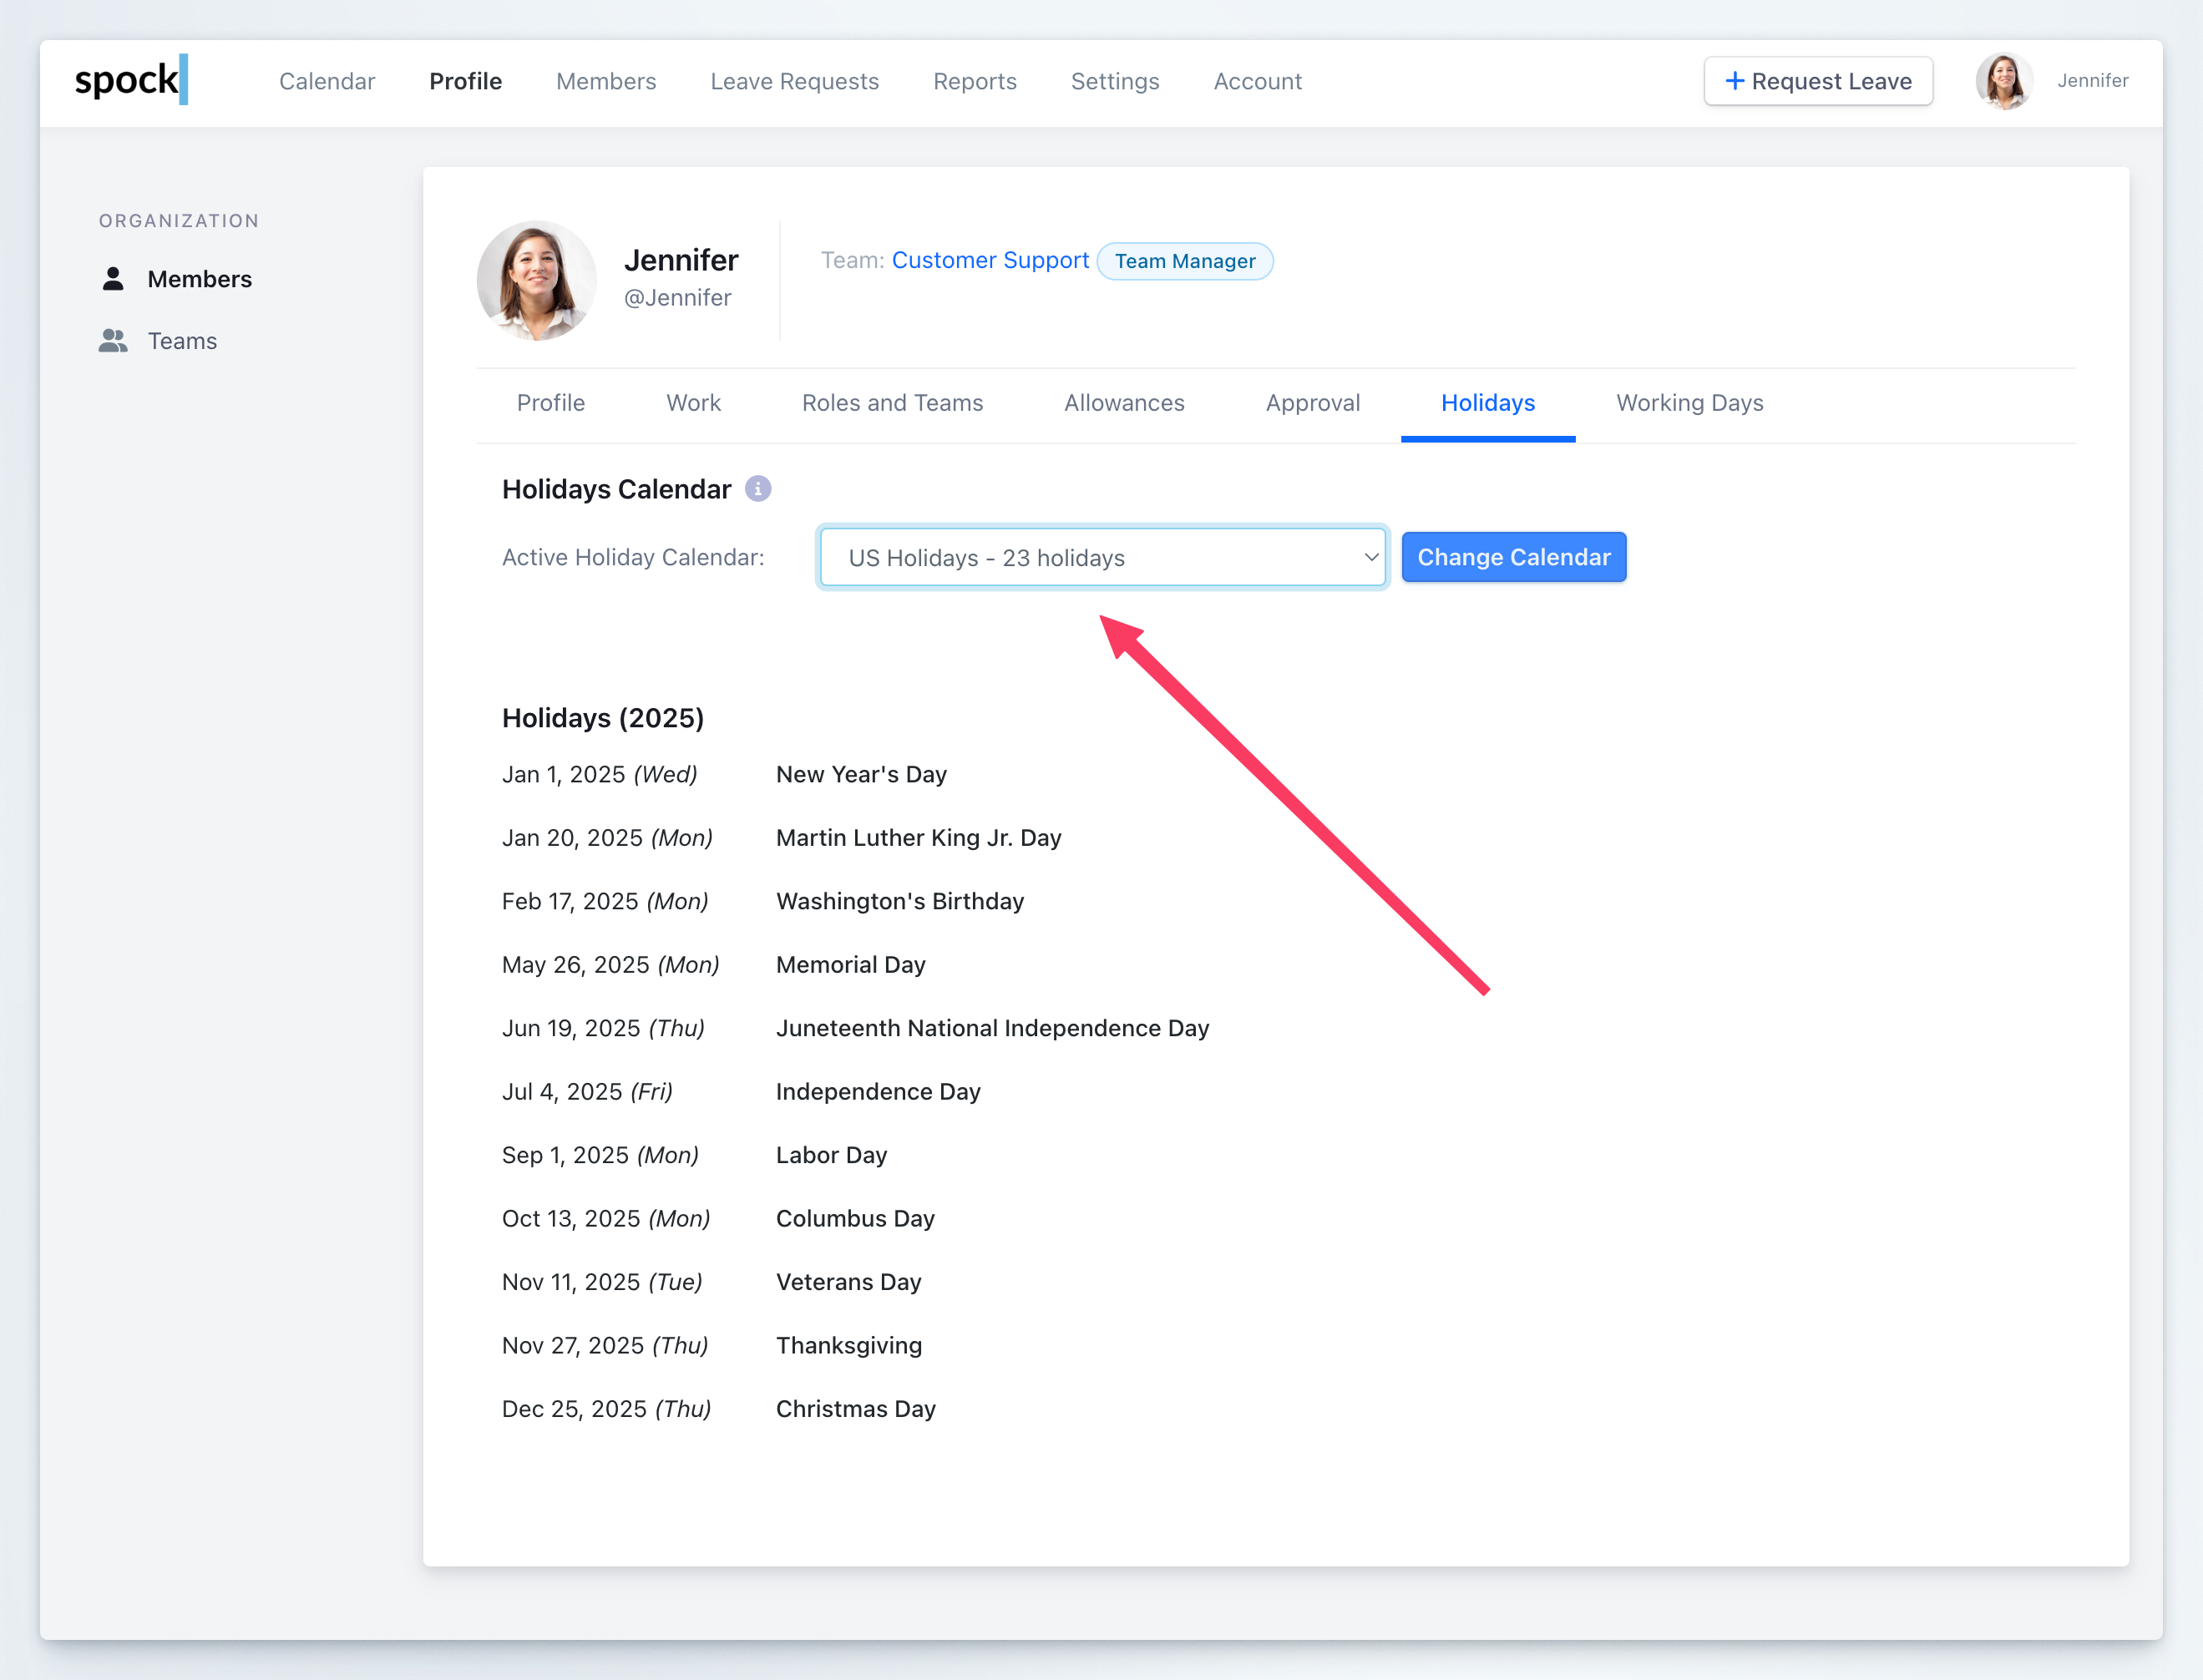Click the Holidays Calendar info icon
The width and height of the screenshot is (2203, 1680).
[x=758, y=489]
